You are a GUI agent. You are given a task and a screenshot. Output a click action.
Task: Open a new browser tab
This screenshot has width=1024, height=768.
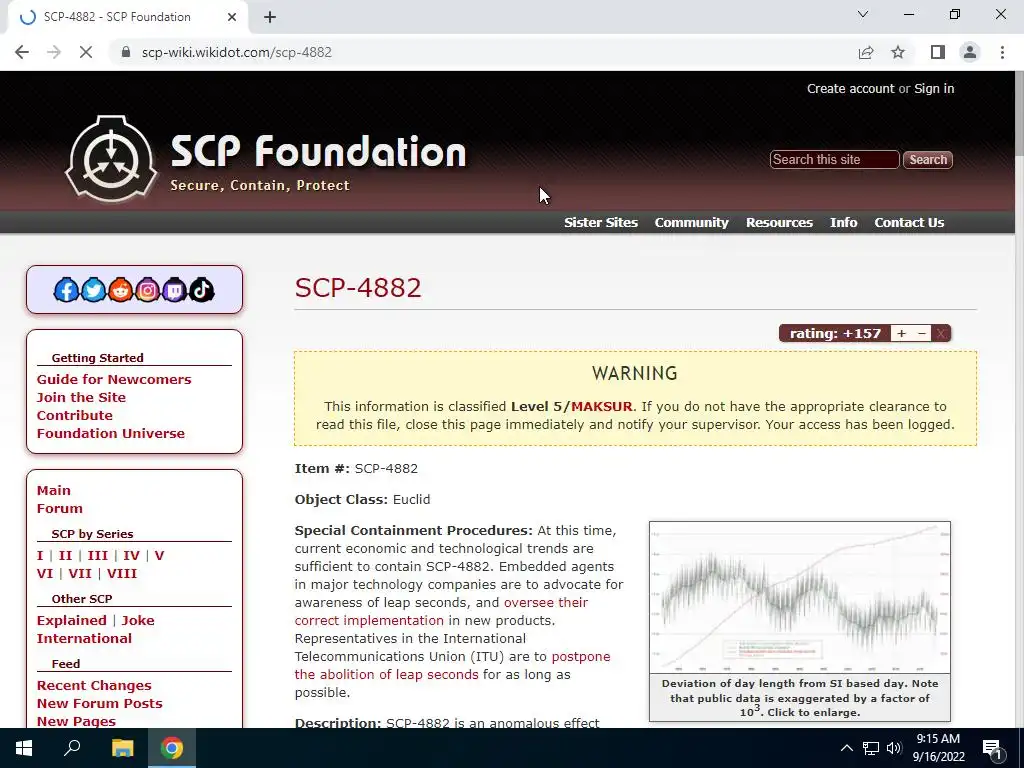pyautogui.click(x=270, y=17)
